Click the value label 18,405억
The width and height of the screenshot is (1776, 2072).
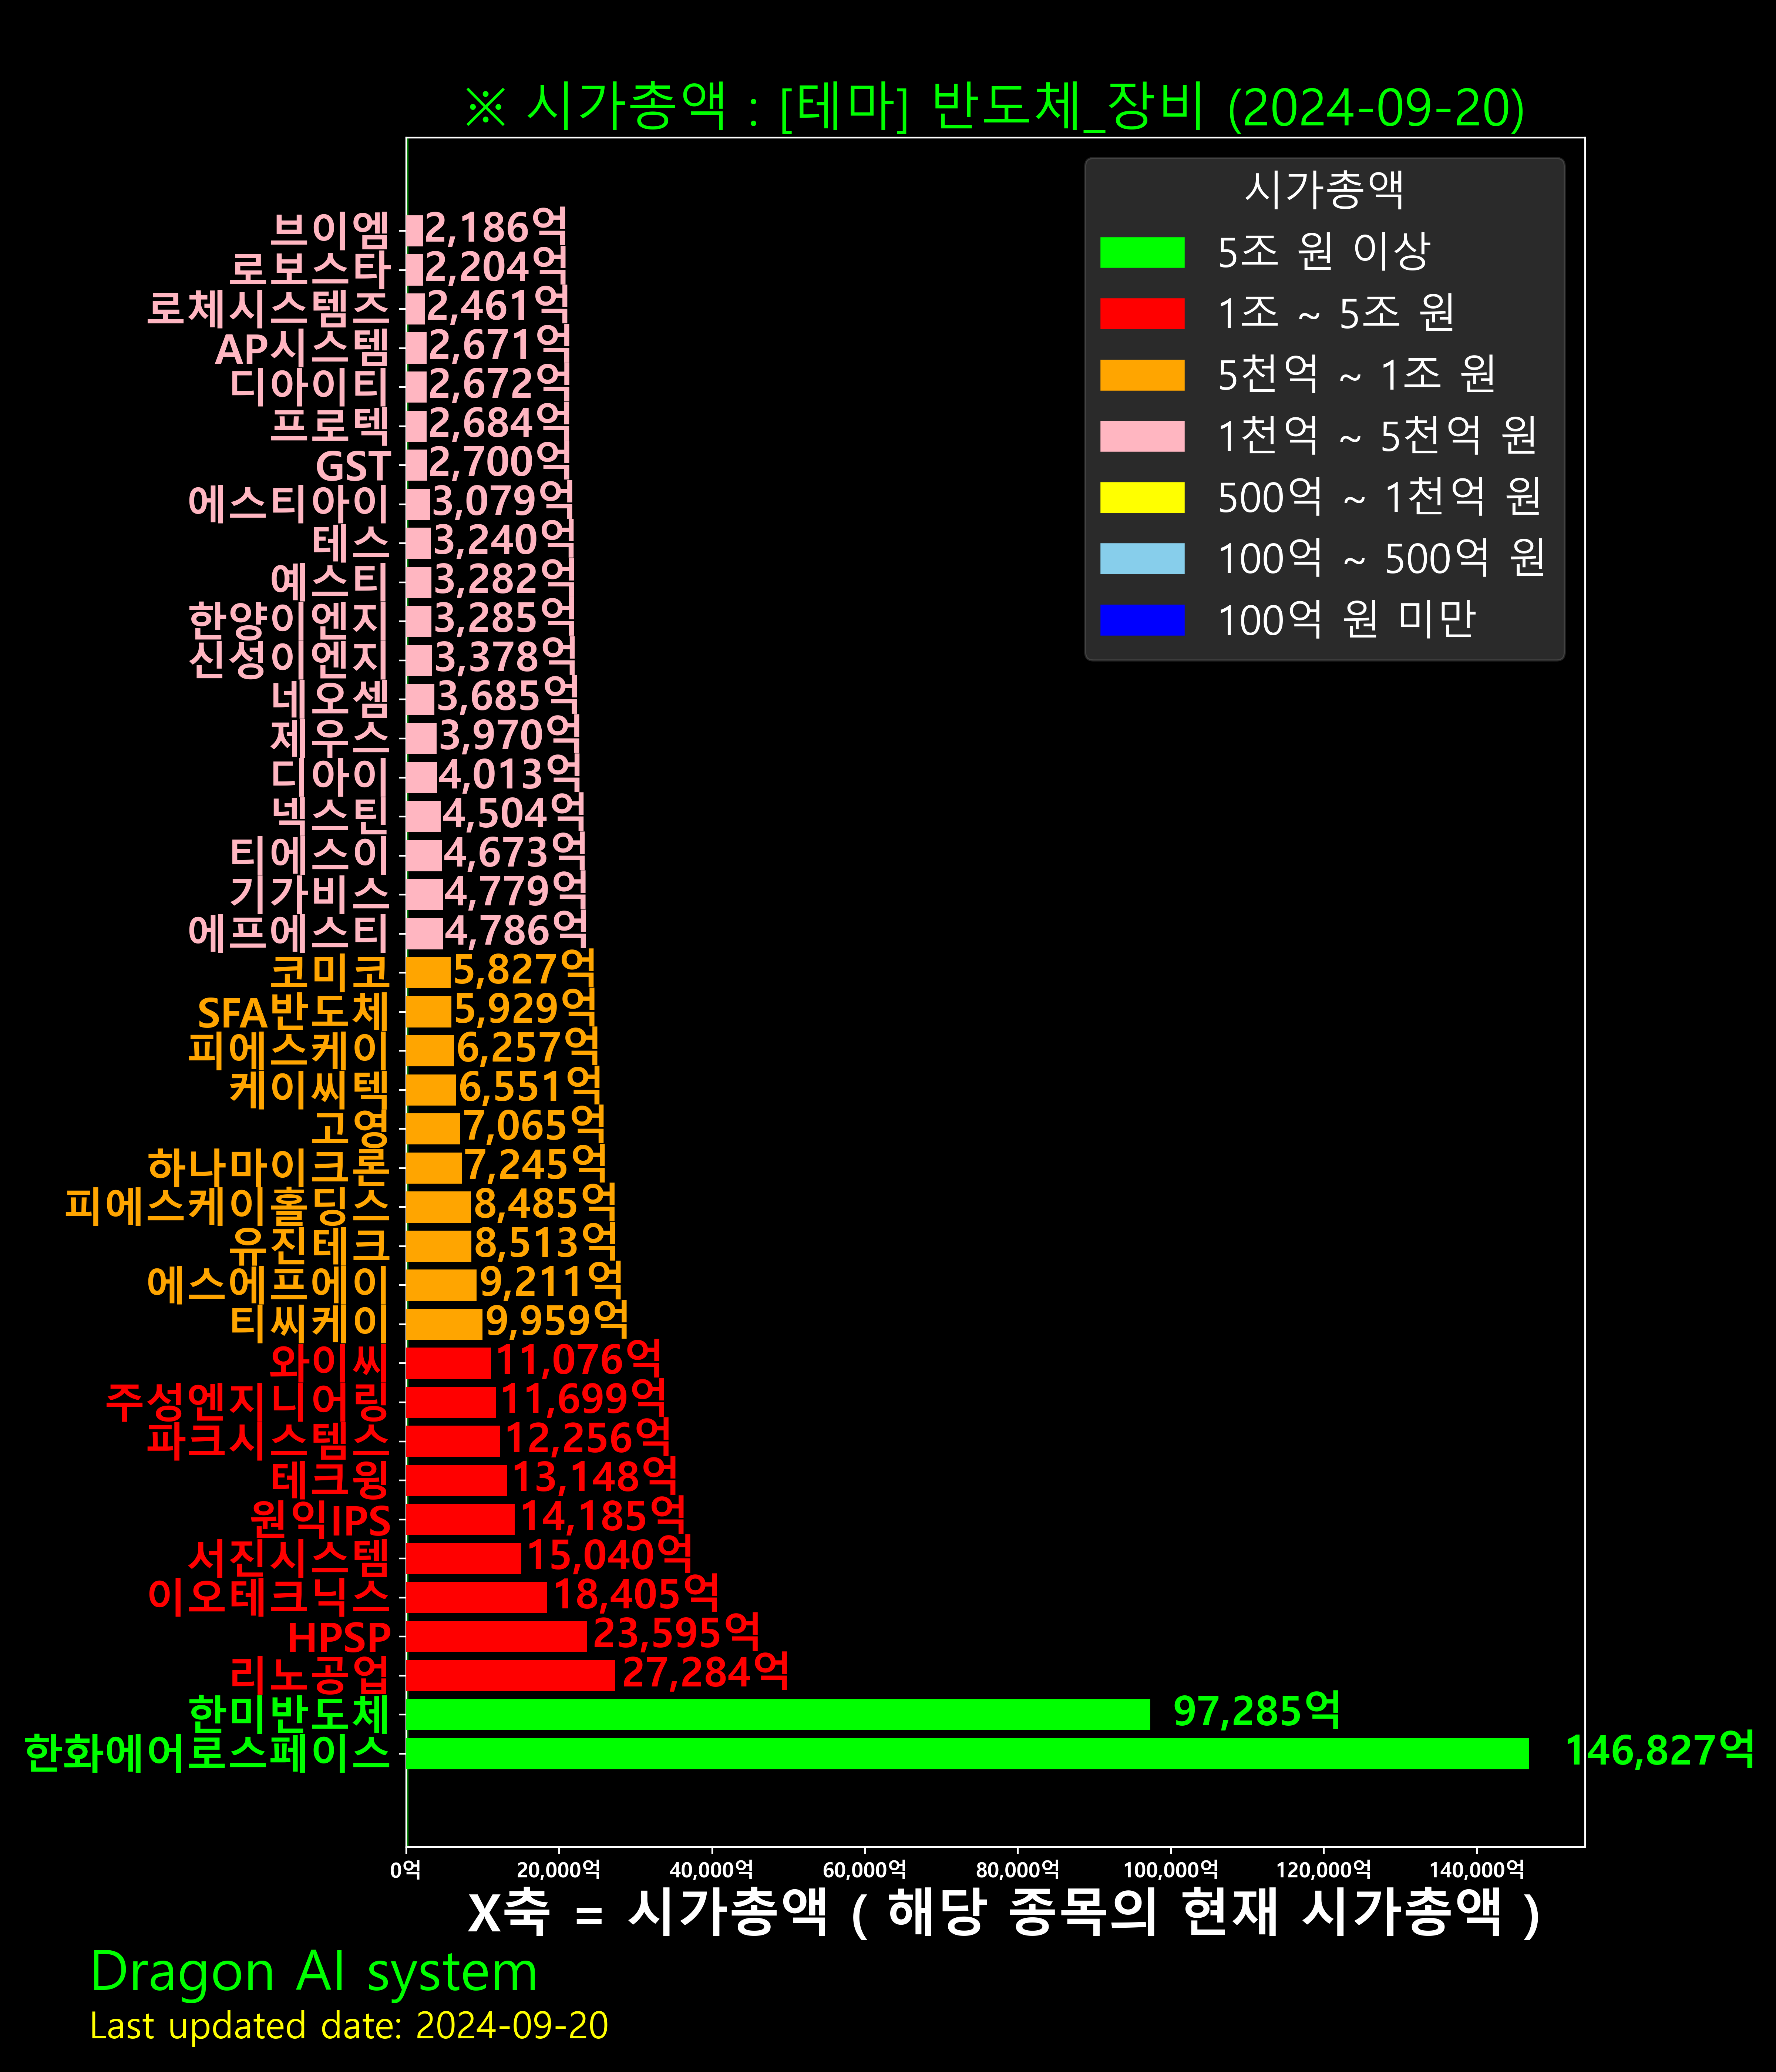(x=636, y=1594)
